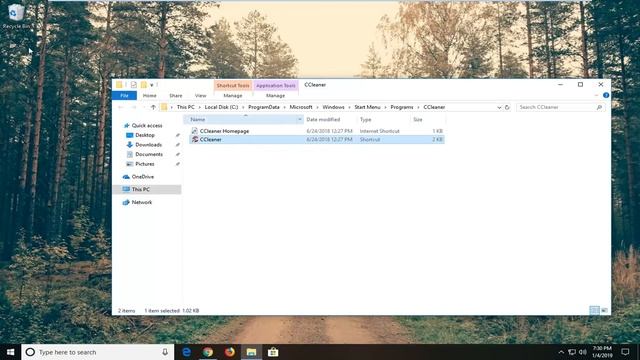Click the New Folder quick access toolbar icon
The height and width of the screenshot is (360, 640).
[143, 85]
